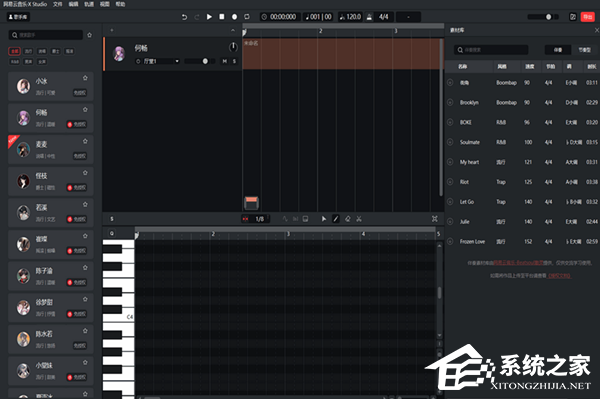Add the Riot accompaniment with its plus icon
600x399 pixels.
click(450, 182)
